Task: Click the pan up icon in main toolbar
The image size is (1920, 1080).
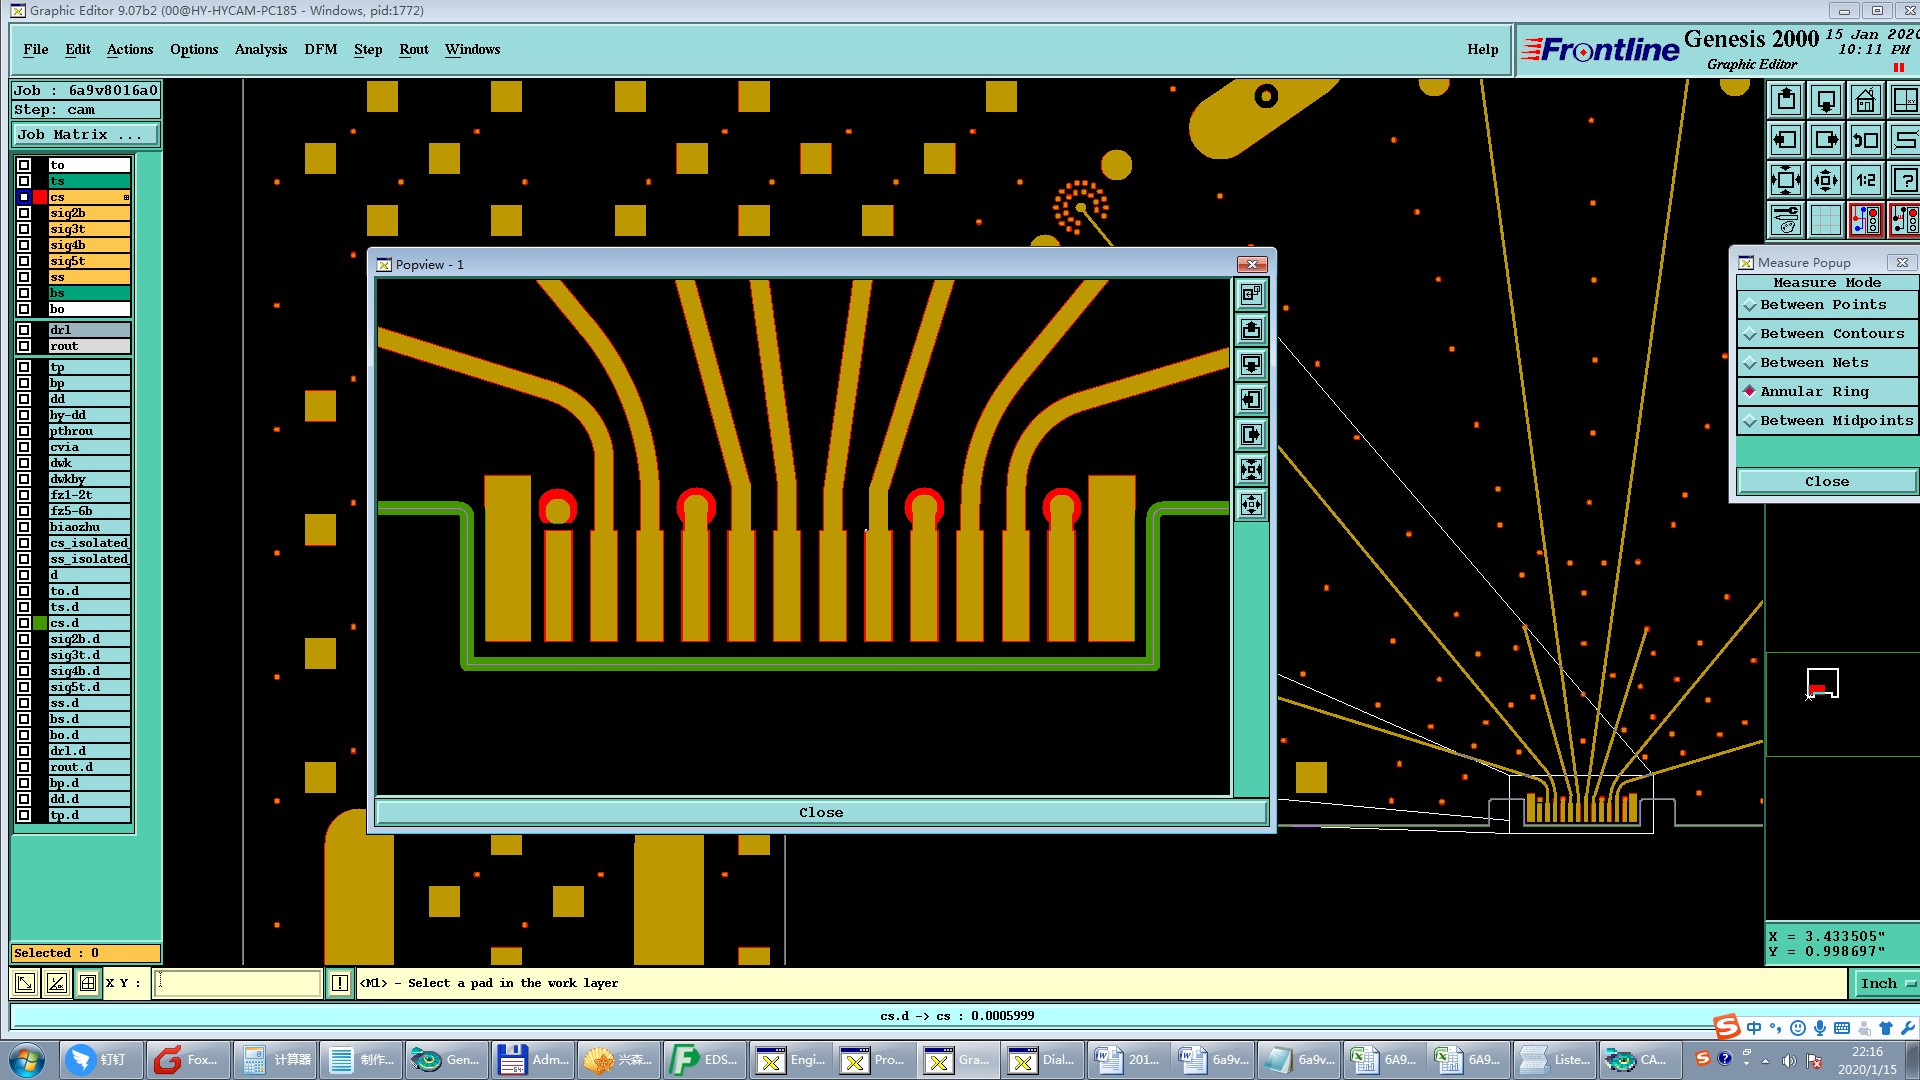Action: coord(1786,101)
